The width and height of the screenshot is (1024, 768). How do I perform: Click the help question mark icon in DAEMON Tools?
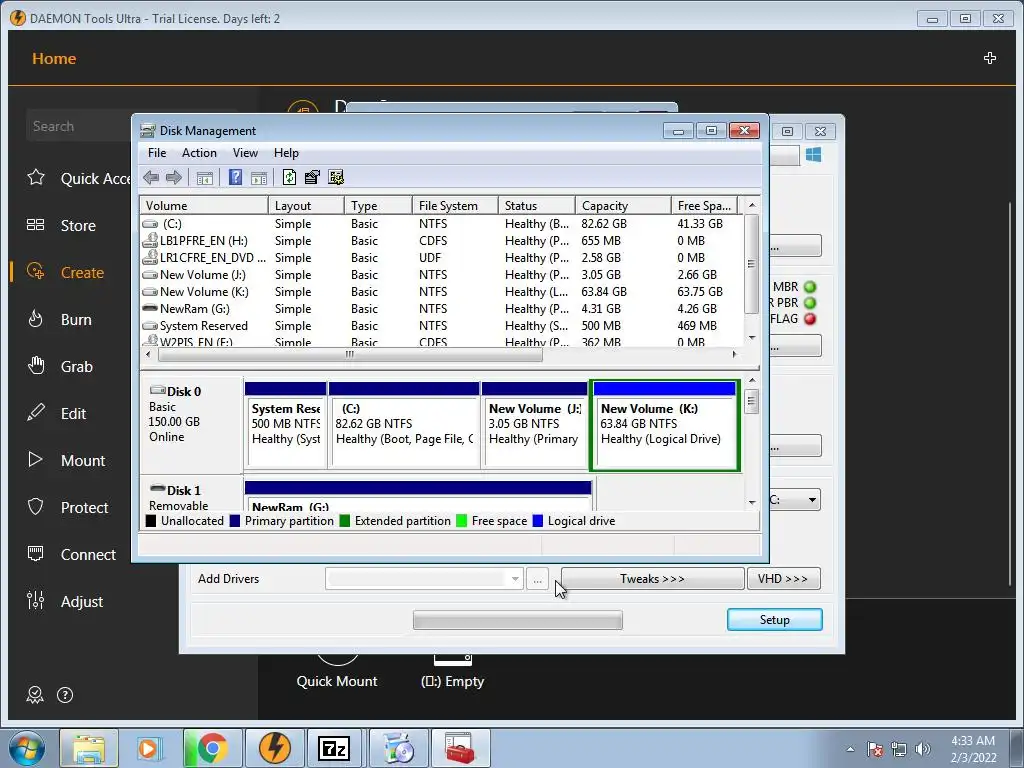point(65,695)
